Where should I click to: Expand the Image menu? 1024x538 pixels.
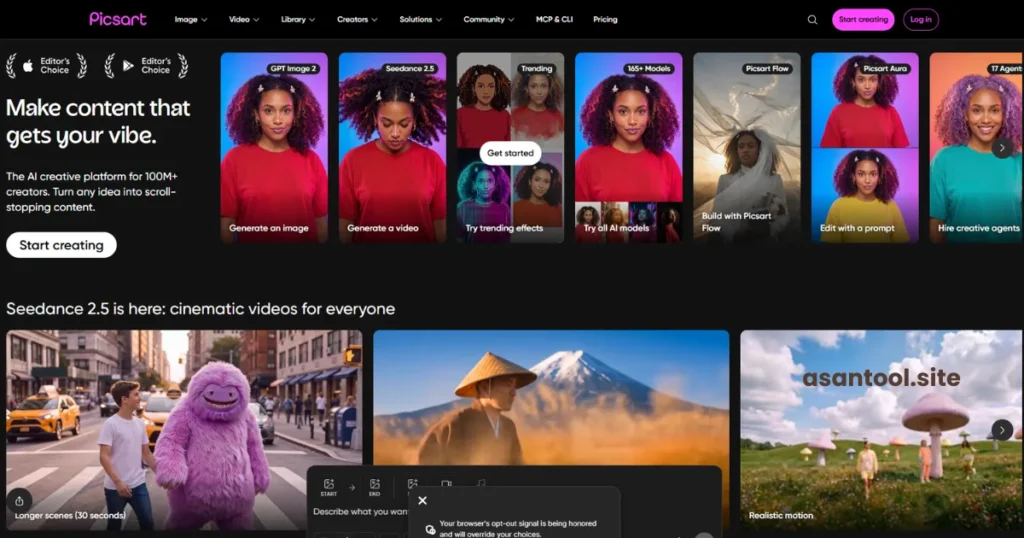click(x=191, y=20)
